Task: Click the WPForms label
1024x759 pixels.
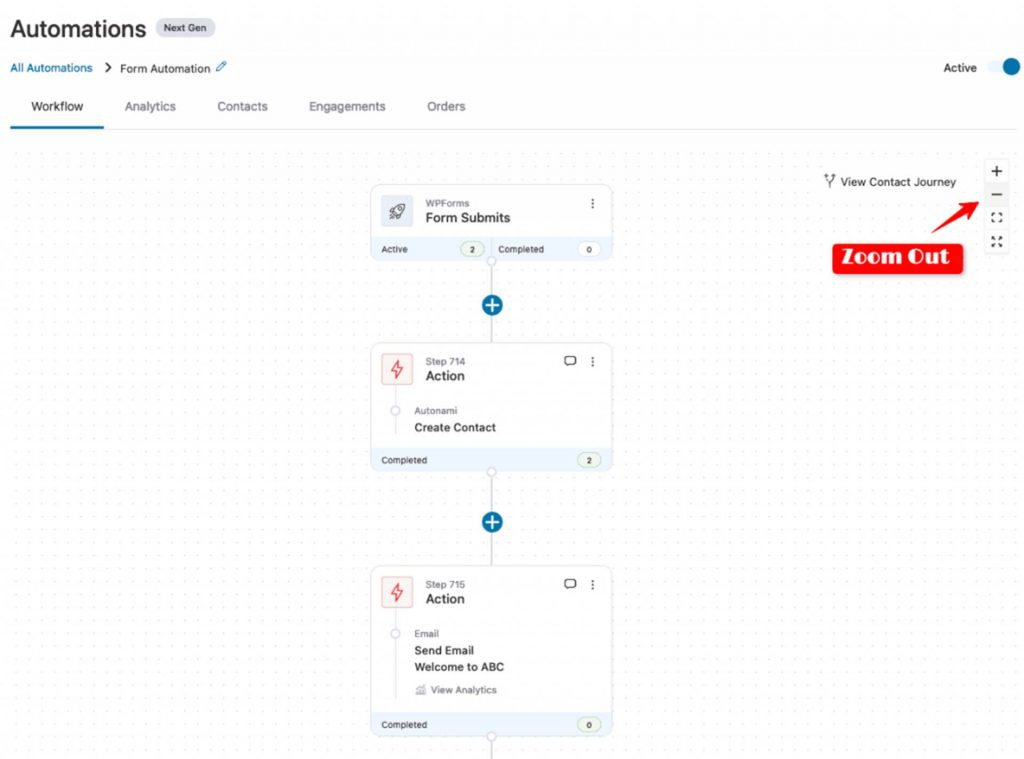Action: coord(447,203)
